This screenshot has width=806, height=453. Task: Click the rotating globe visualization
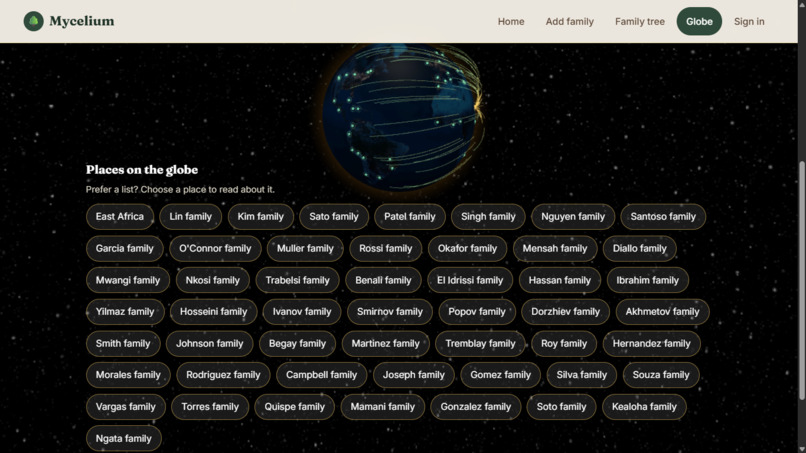404,116
